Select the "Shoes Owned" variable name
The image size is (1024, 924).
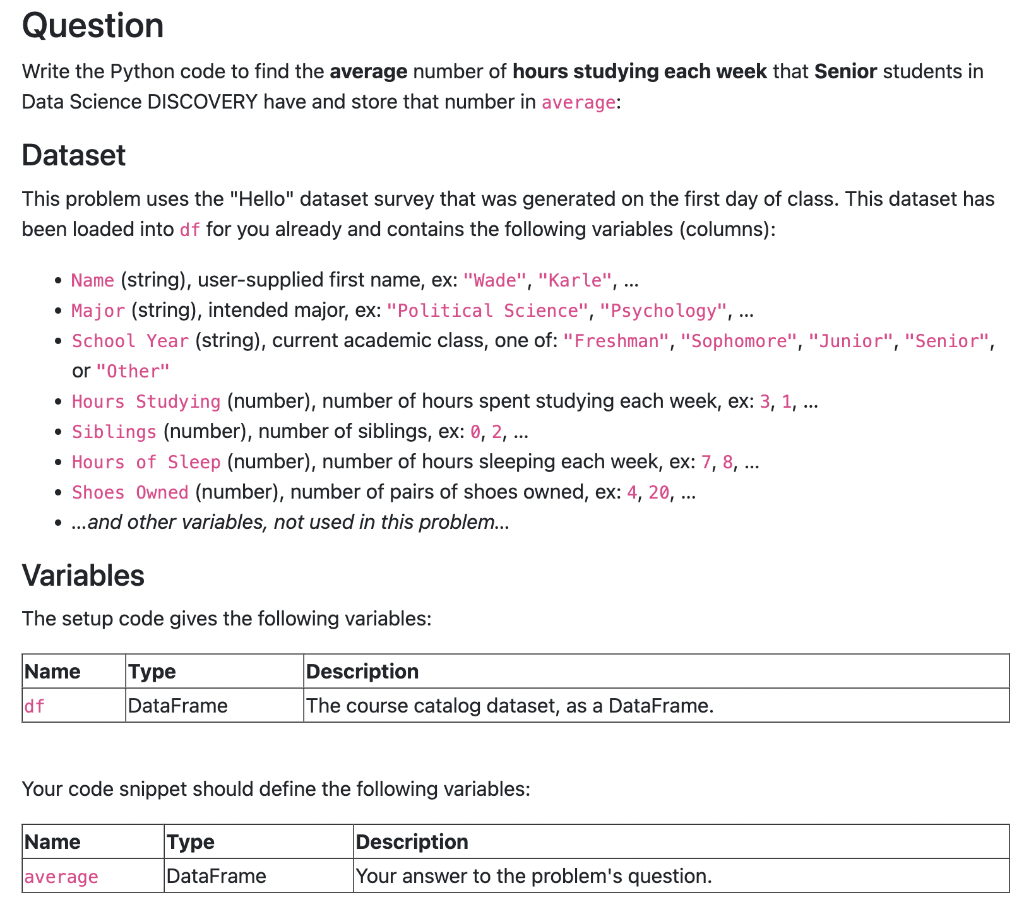[x=130, y=492]
